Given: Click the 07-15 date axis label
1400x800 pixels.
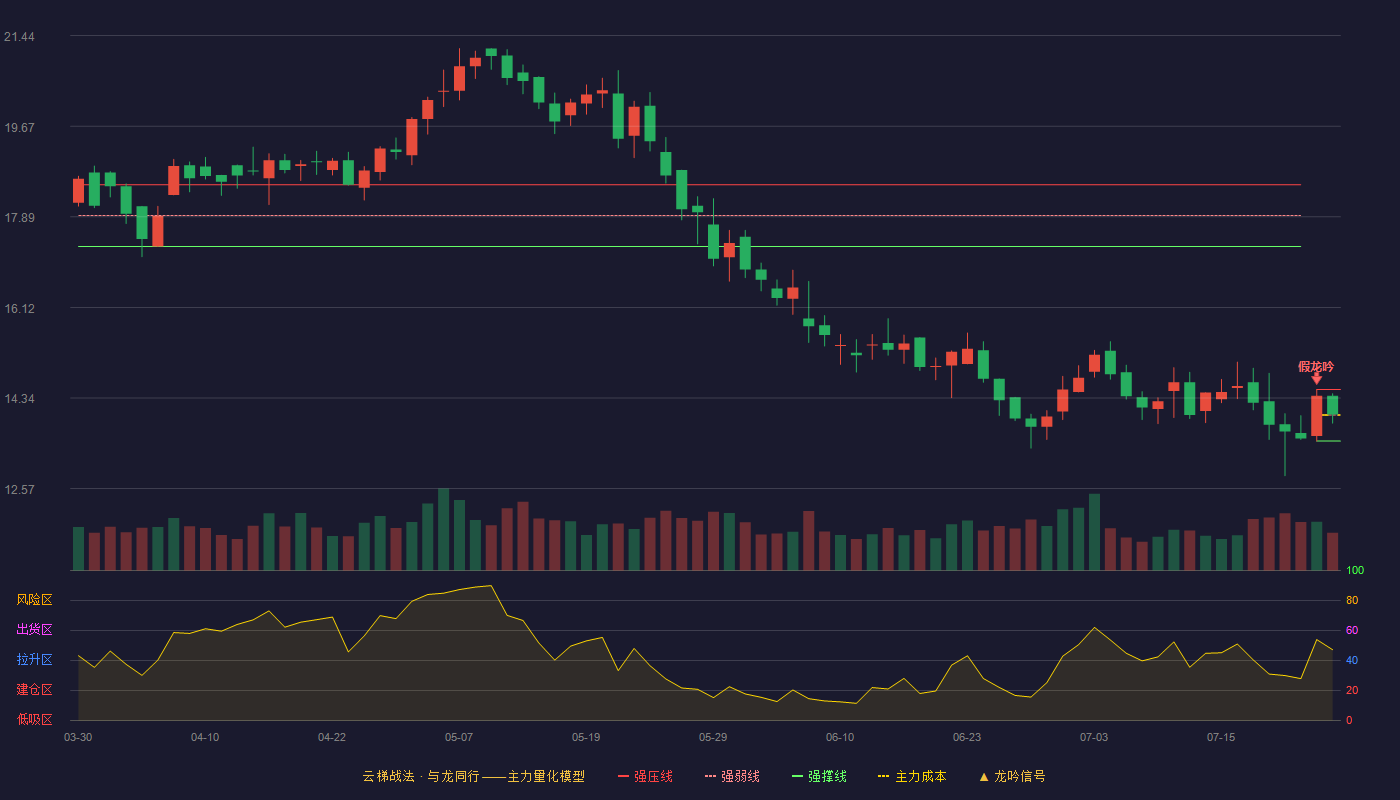Looking at the screenshot, I should click(x=1221, y=737).
